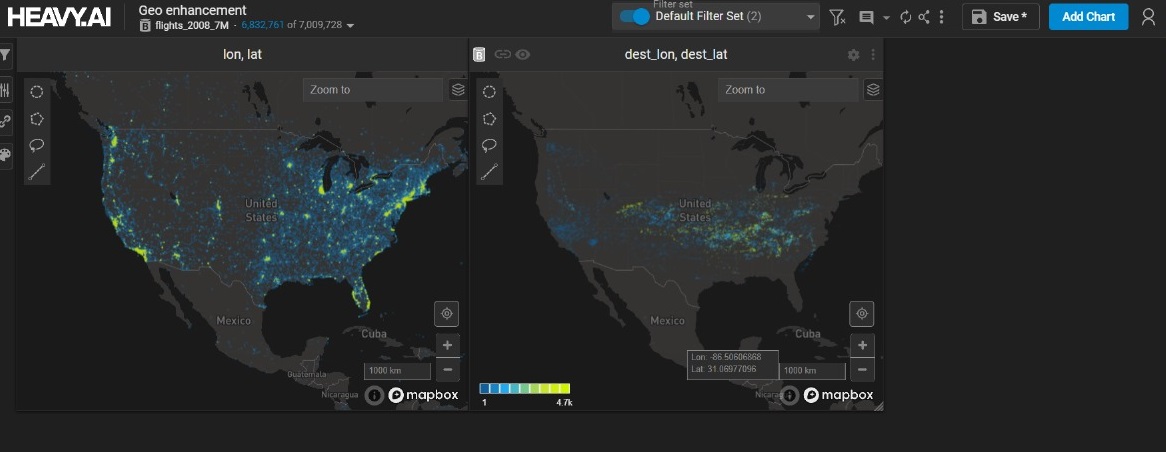Click the color legend gradient bar
Screen dimensions: 1166x452
coord(525,388)
